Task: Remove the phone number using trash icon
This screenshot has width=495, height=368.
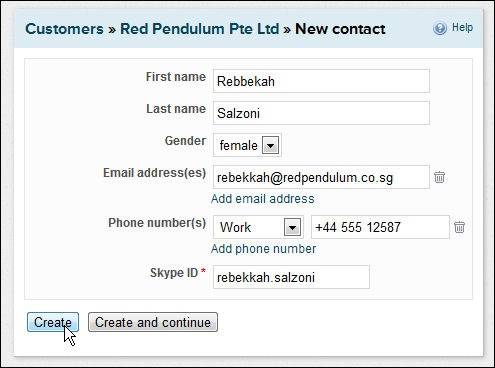Action: click(459, 227)
